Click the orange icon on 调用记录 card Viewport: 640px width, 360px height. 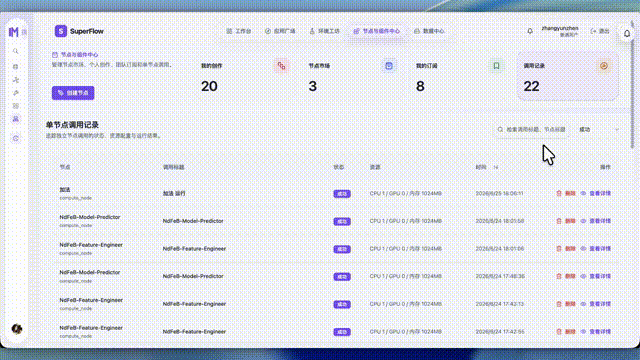point(604,66)
